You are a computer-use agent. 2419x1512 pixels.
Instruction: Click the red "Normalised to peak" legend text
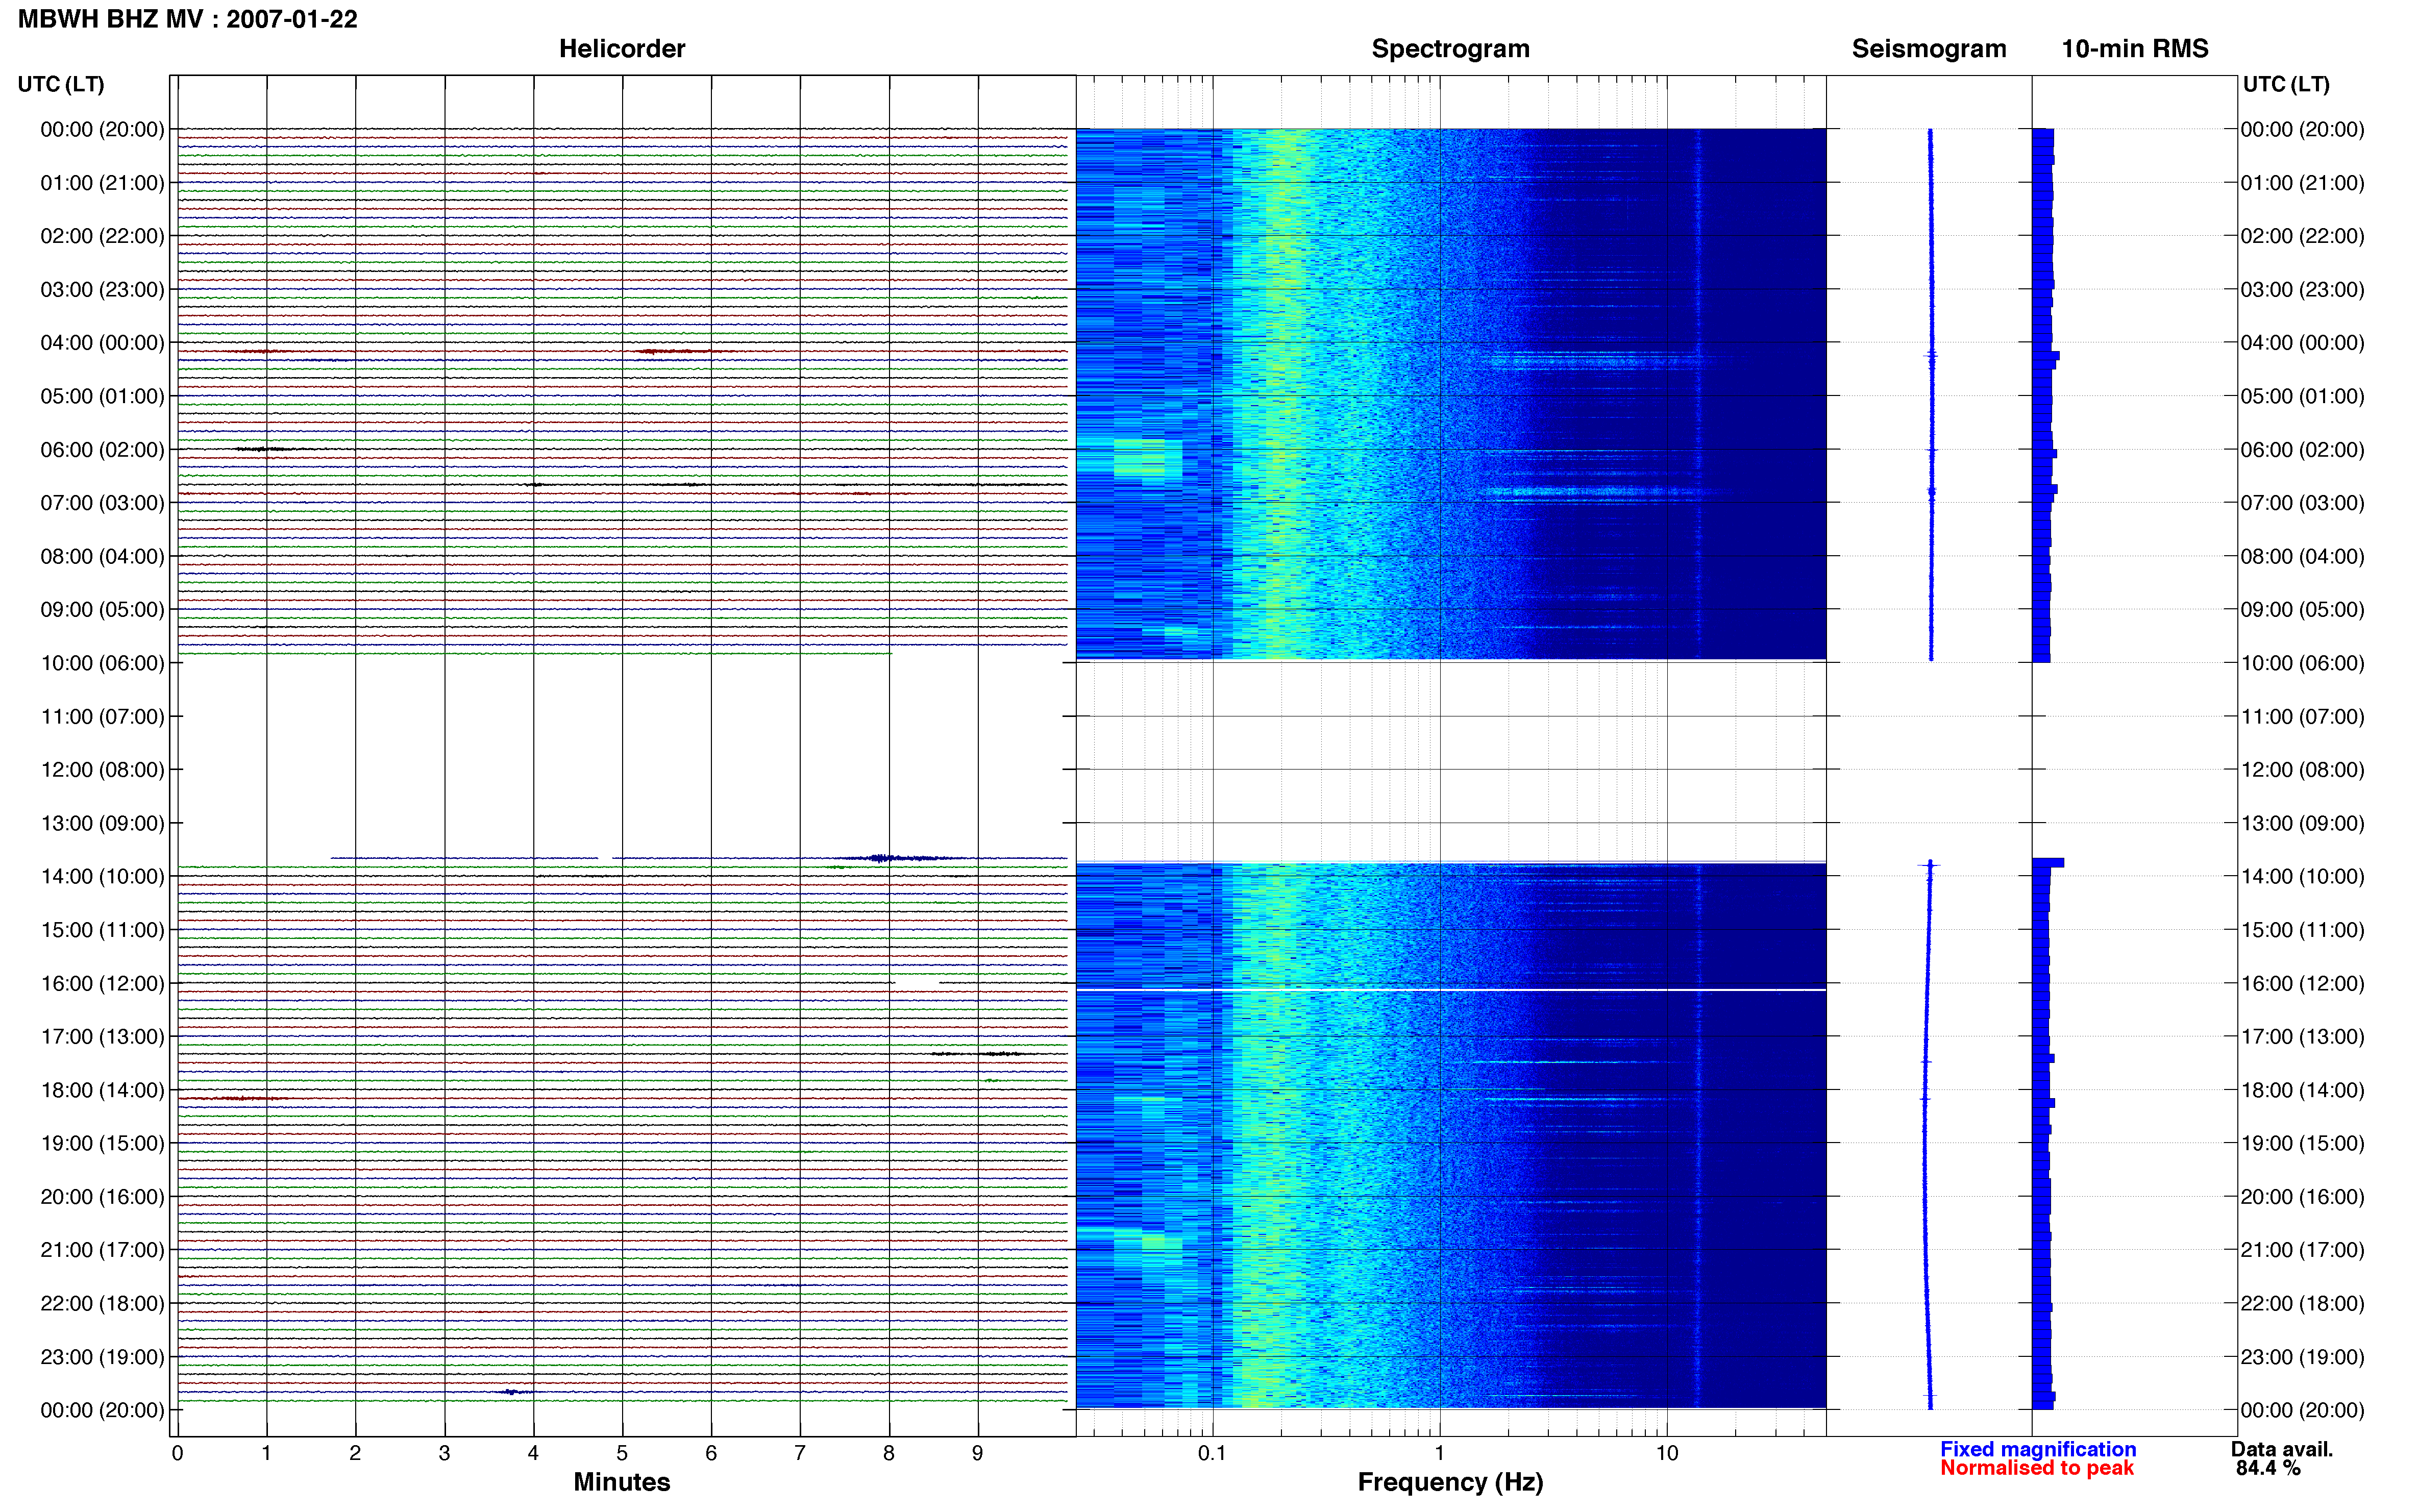pyautogui.click(x=2037, y=1468)
